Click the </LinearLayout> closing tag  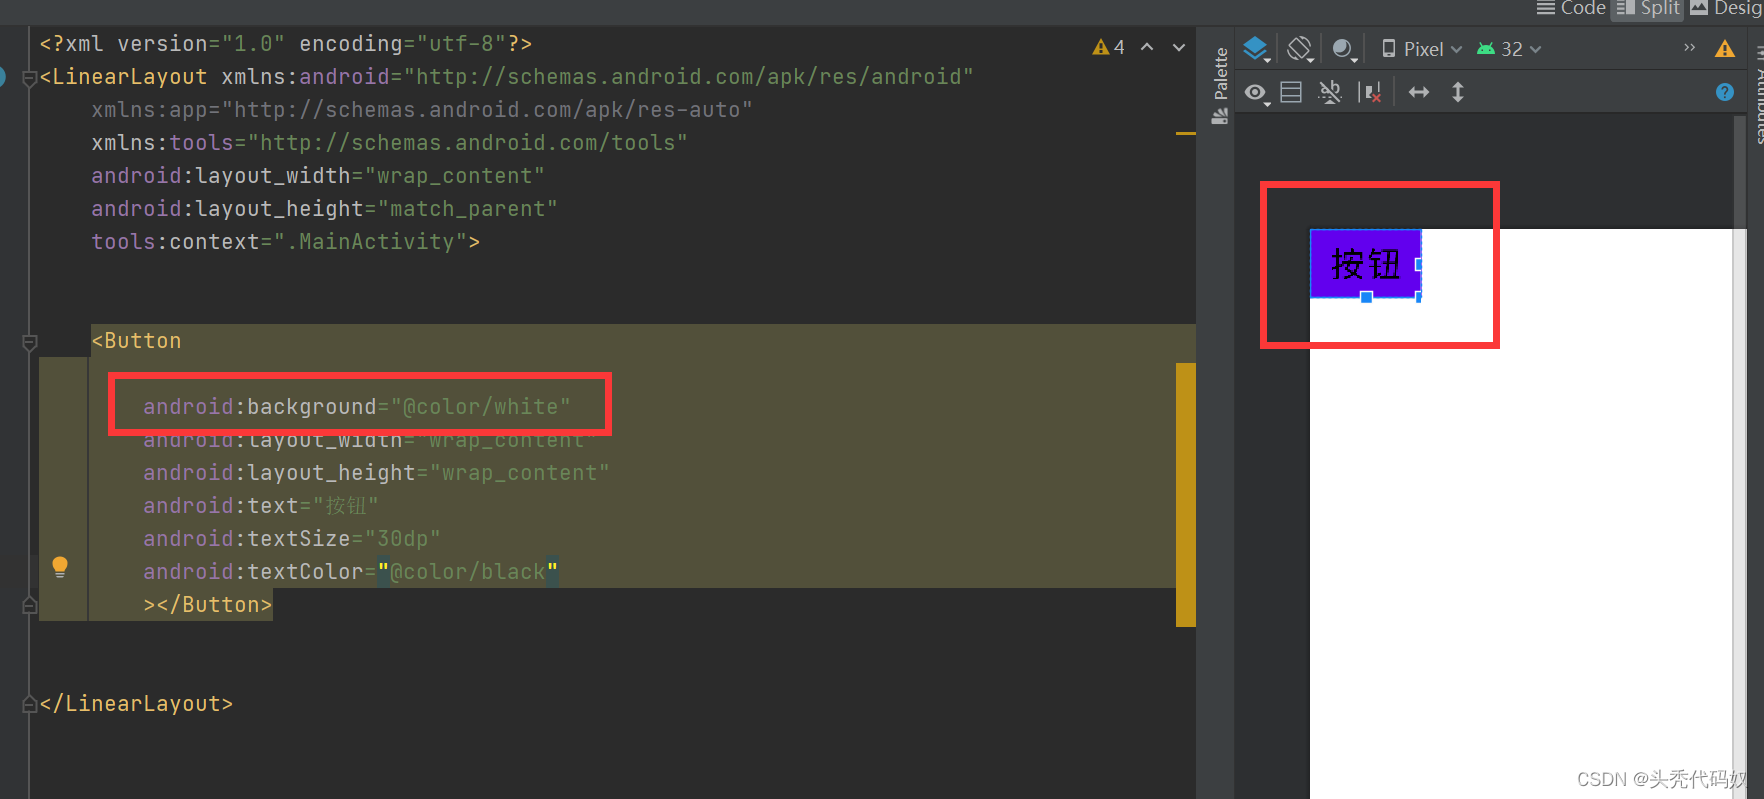pos(136,704)
